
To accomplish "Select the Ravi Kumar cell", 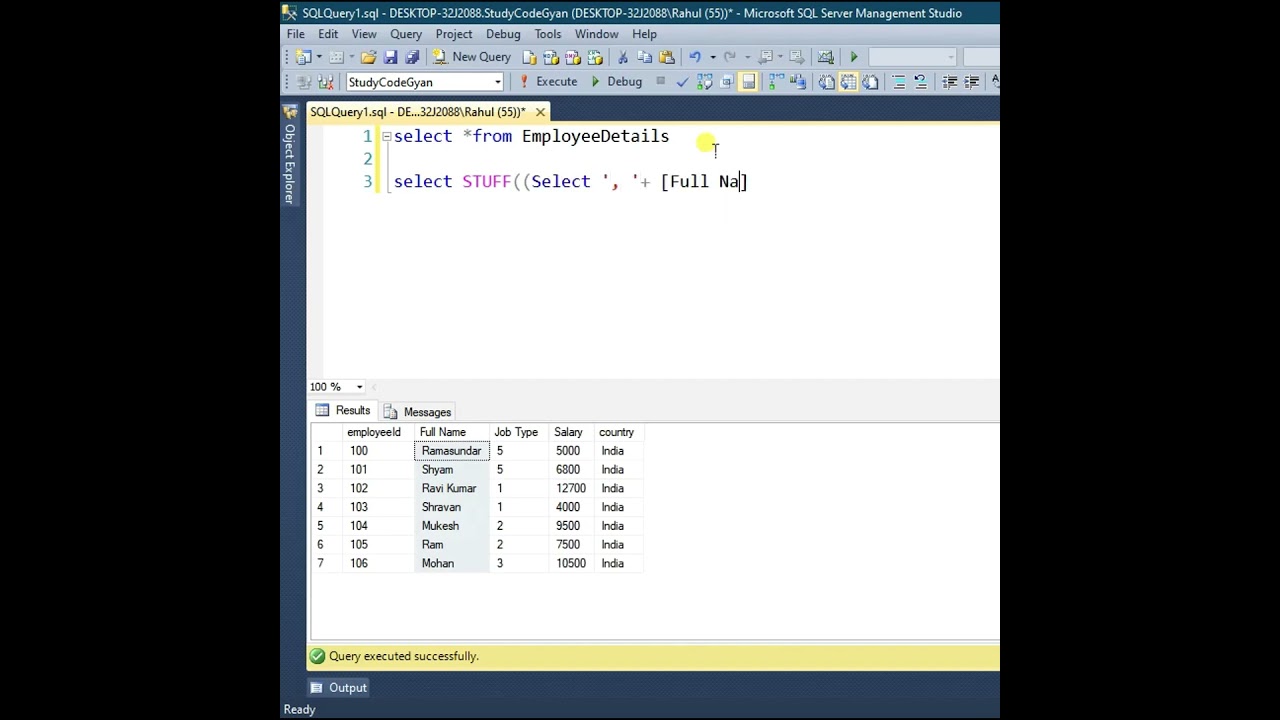I will pos(452,489).
